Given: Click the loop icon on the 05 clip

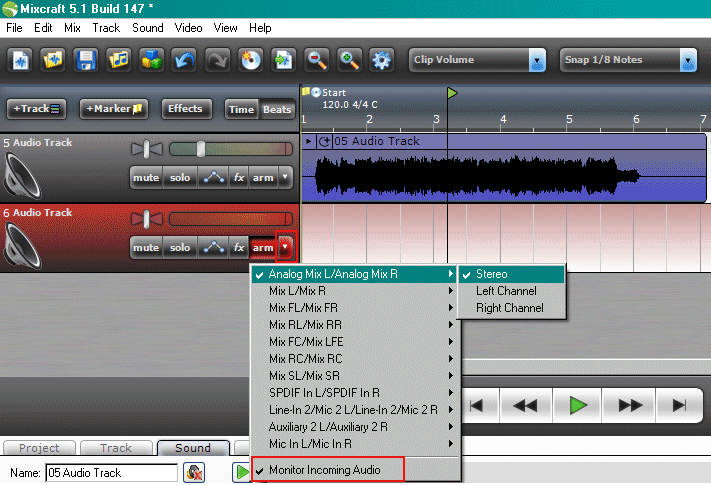Looking at the screenshot, I should pos(324,141).
